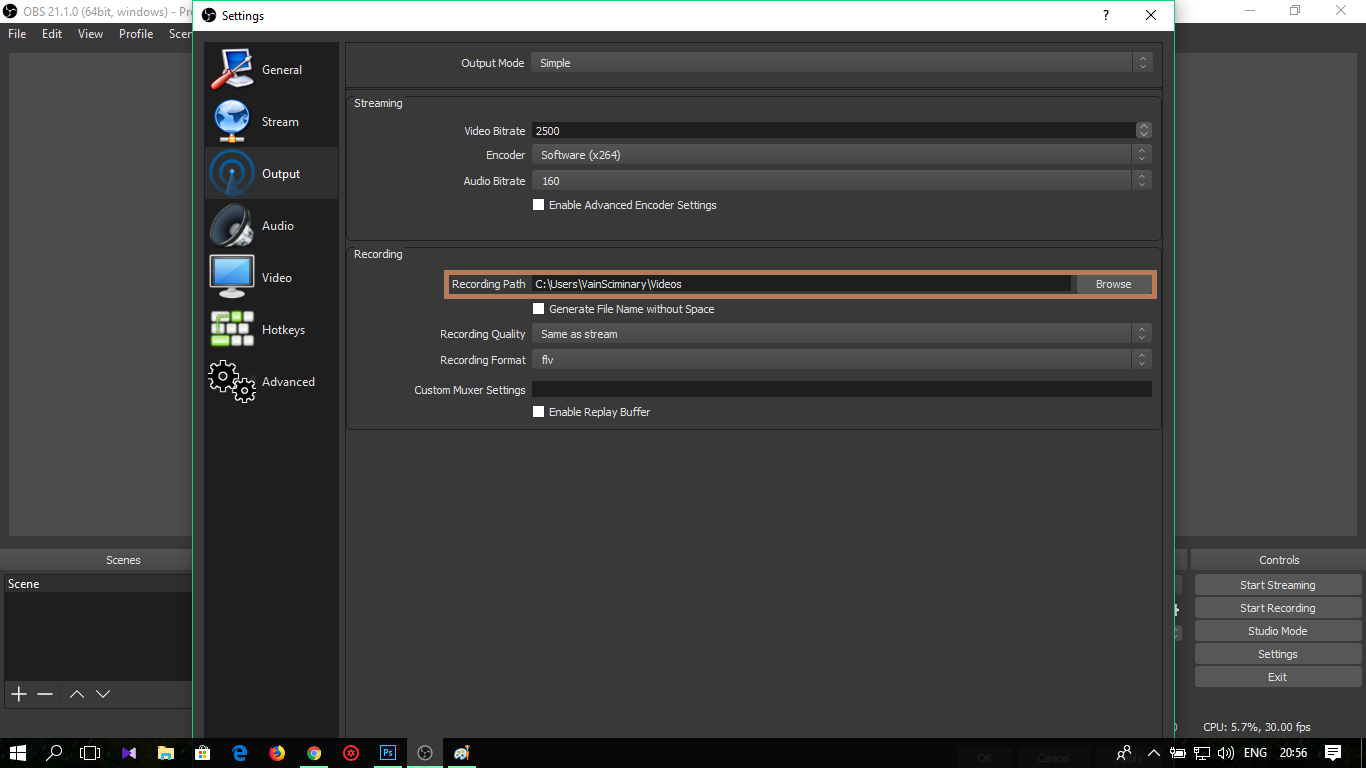
Task: Click the Custom Muxer Settings field
Action: pyautogui.click(x=842, y=389)
